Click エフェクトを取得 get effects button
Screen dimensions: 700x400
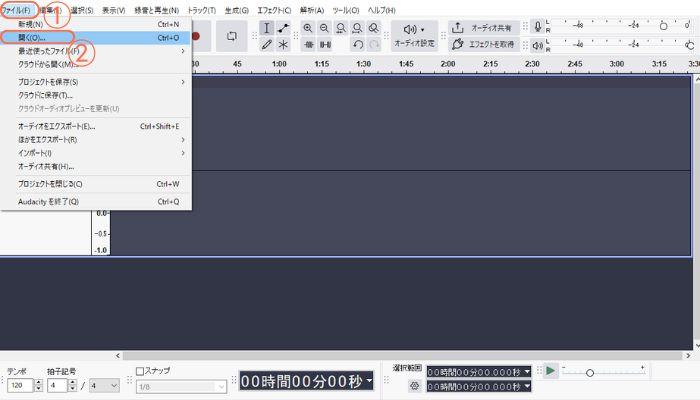click(x=484, y=44)
